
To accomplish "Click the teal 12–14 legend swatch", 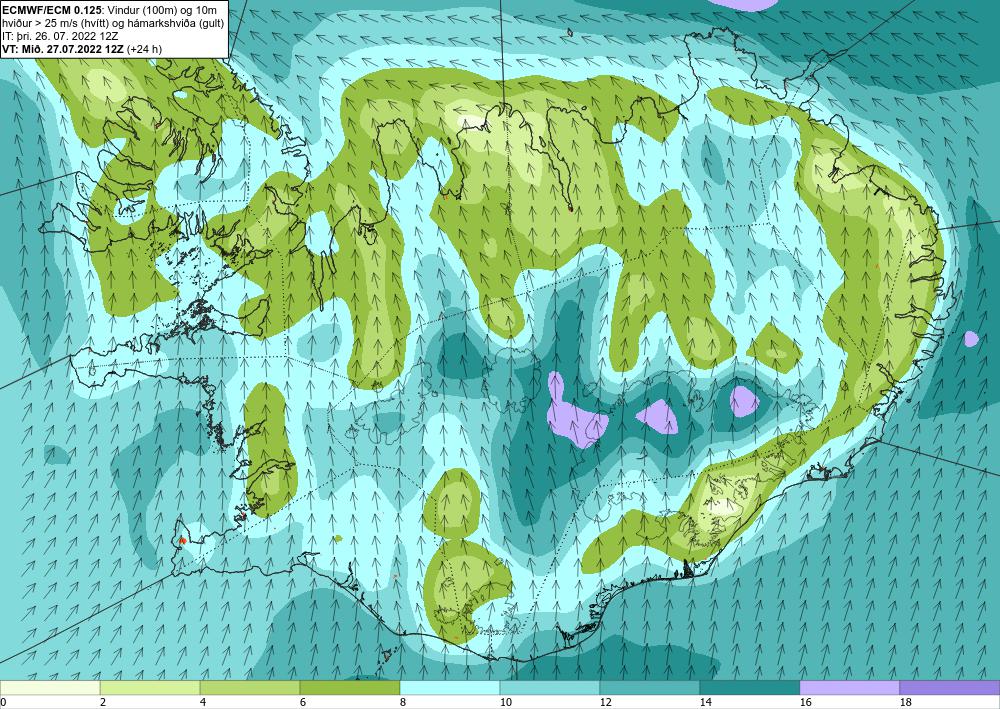I will [650, 688].
